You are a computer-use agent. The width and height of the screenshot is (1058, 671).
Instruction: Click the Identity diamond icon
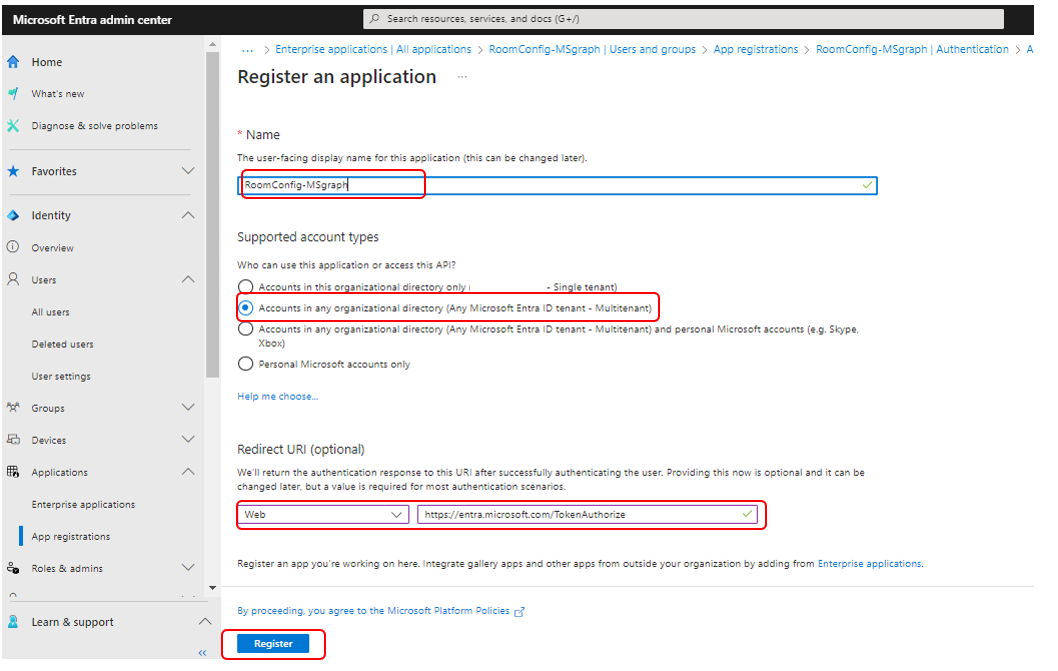[x=13, y=215]
